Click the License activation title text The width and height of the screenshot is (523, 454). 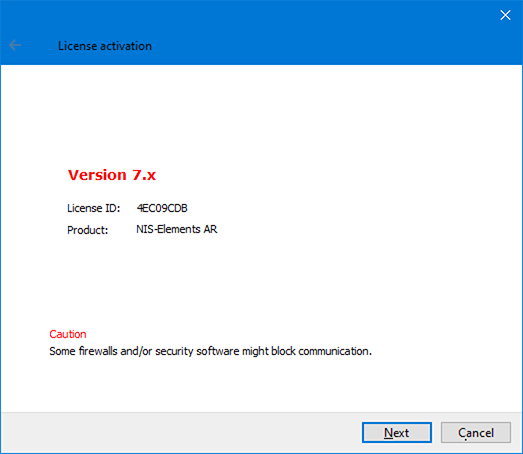point(105,46)
